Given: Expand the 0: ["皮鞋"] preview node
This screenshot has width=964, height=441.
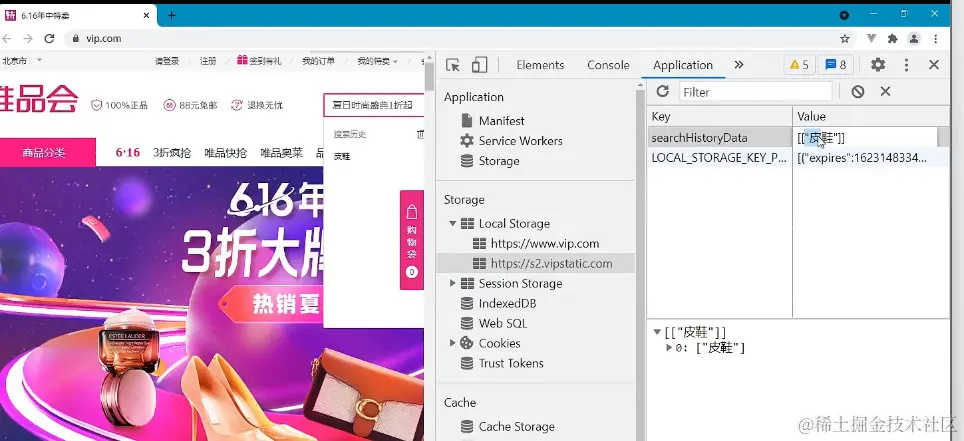Looking at the screenshot, I should (670, 348).
